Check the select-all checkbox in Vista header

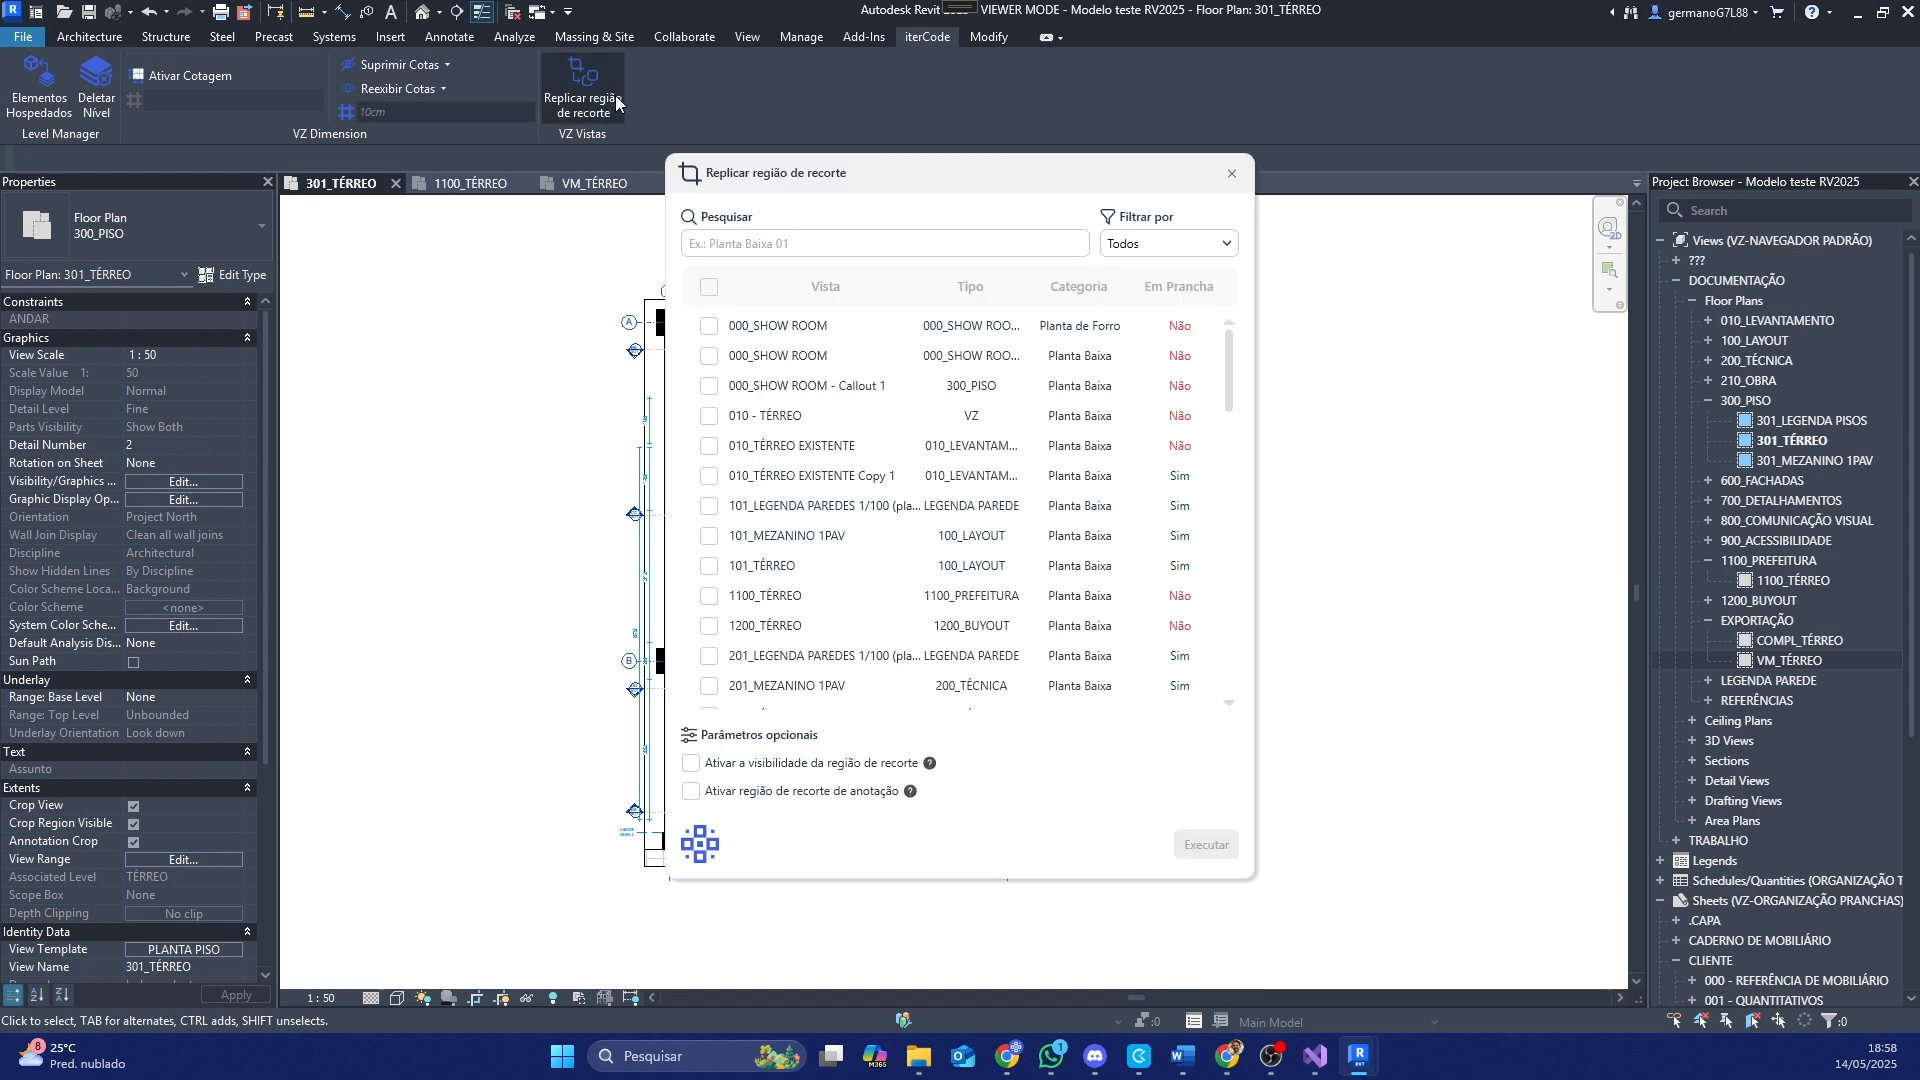709,287
